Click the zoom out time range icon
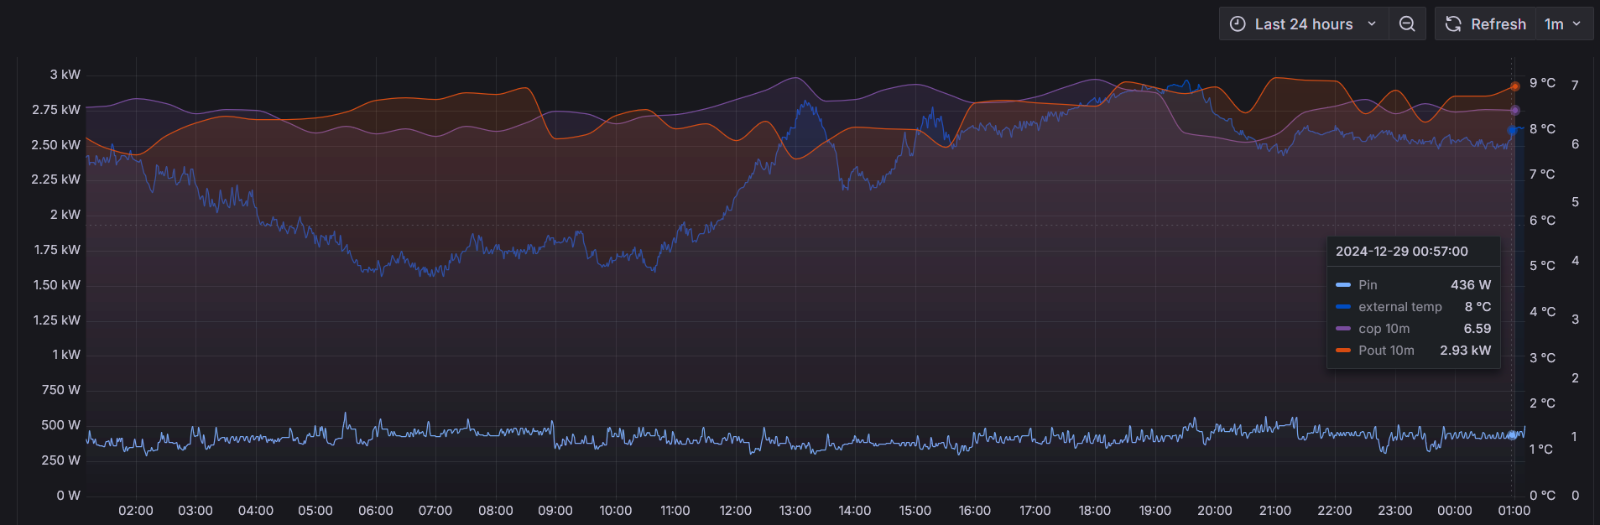Image resolution: width=1600 pixels, height=525 pixels. (1407, 24)
